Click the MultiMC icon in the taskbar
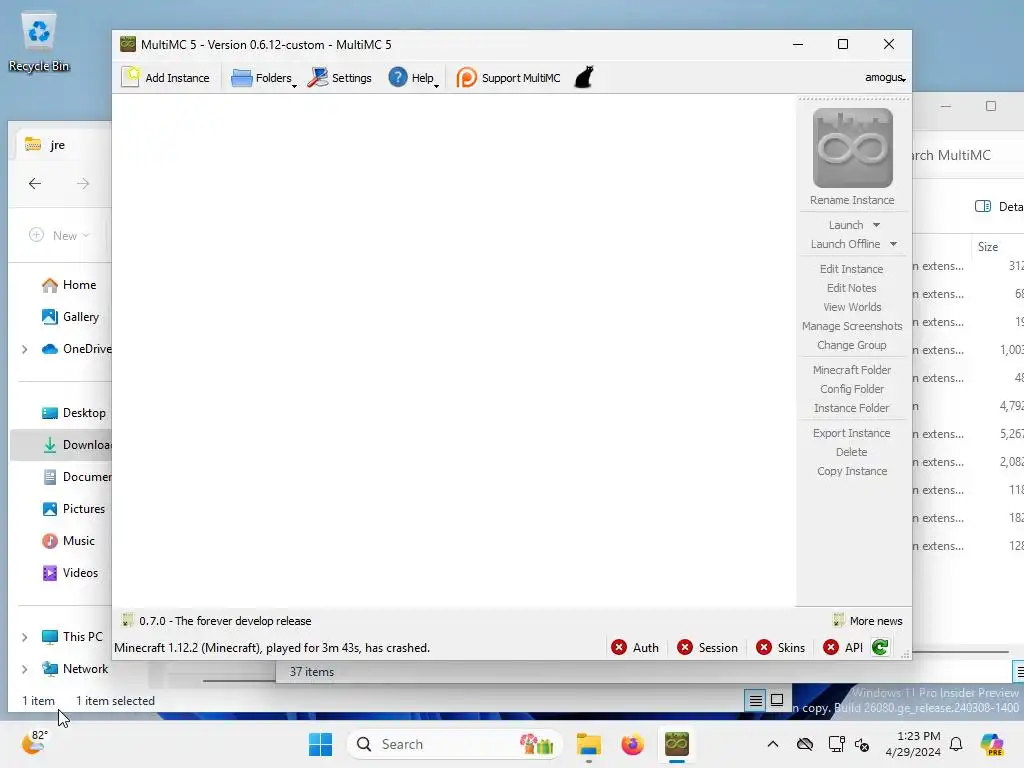This screenshot has width=1024, height=768. (x=677, y=744)
